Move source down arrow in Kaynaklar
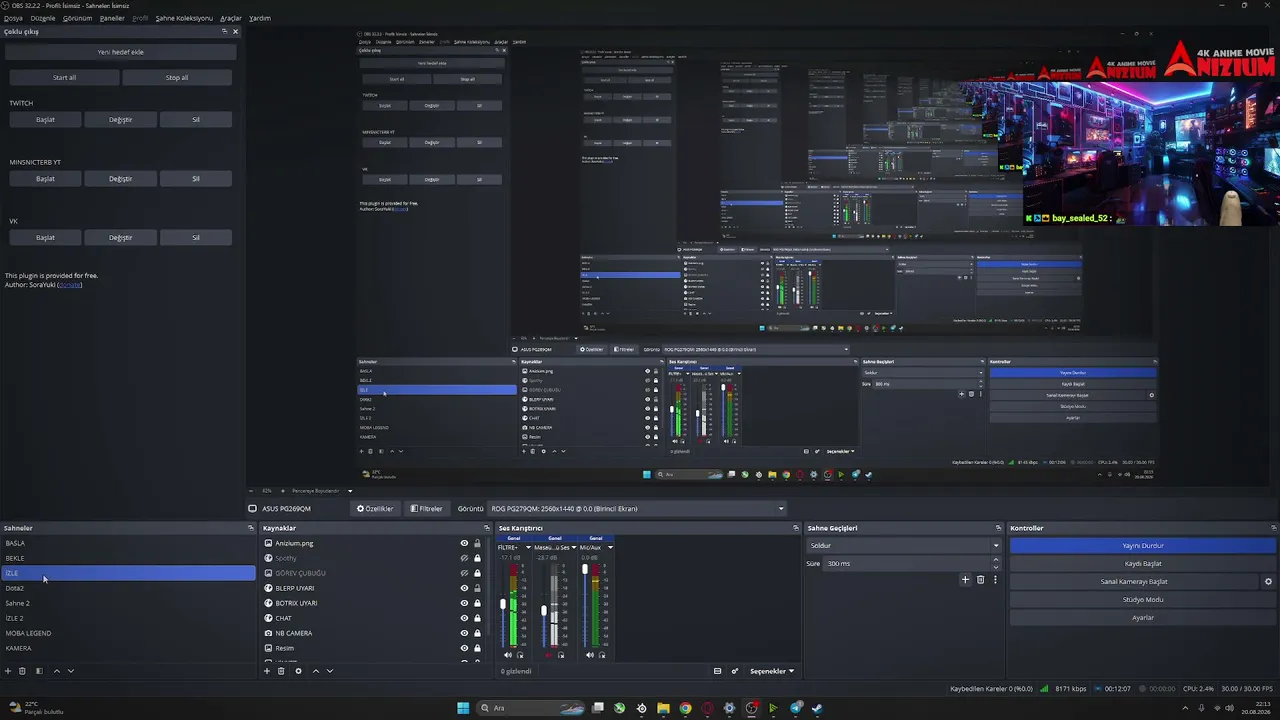Screen dimensions: 1280x720 330,671
